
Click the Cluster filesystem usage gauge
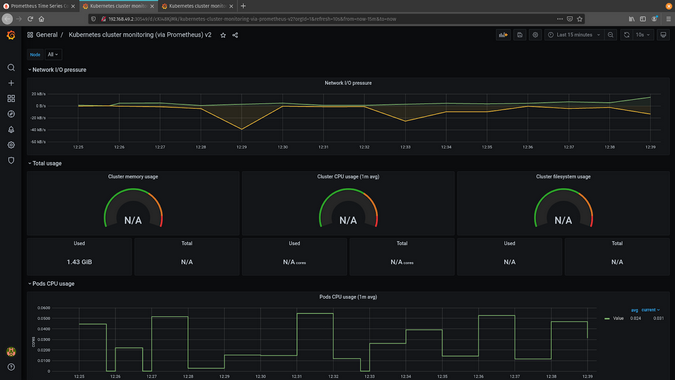pyautogui.click(x=563, y=208)
